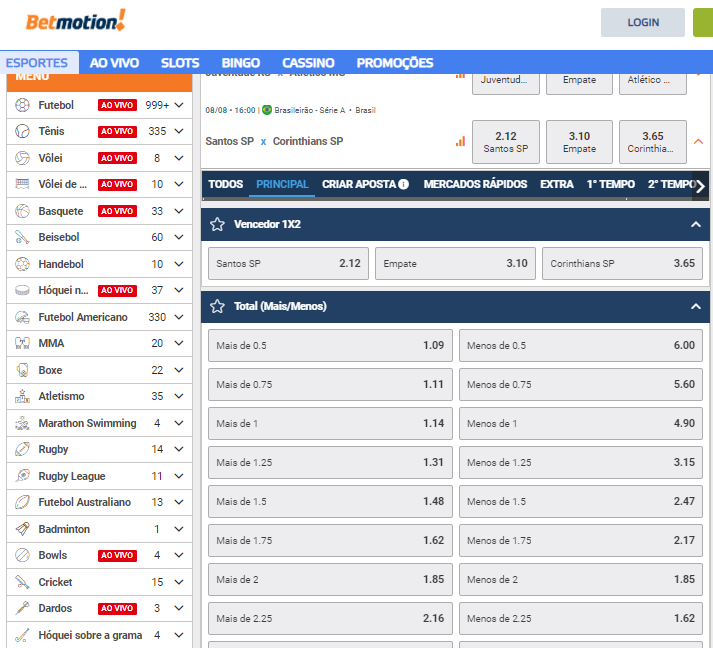Switch to the EXTRA markets tab
Viewport: 713px width, 648px height.
click(x=557, y=184)
